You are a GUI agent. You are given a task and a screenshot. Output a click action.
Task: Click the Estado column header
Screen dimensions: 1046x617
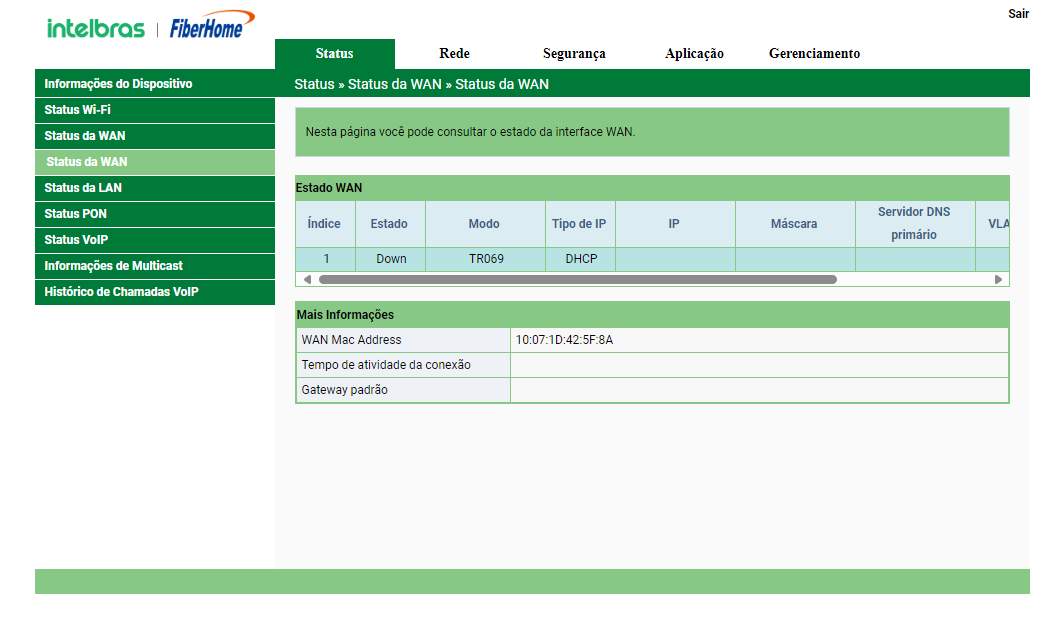click(390, 224)
